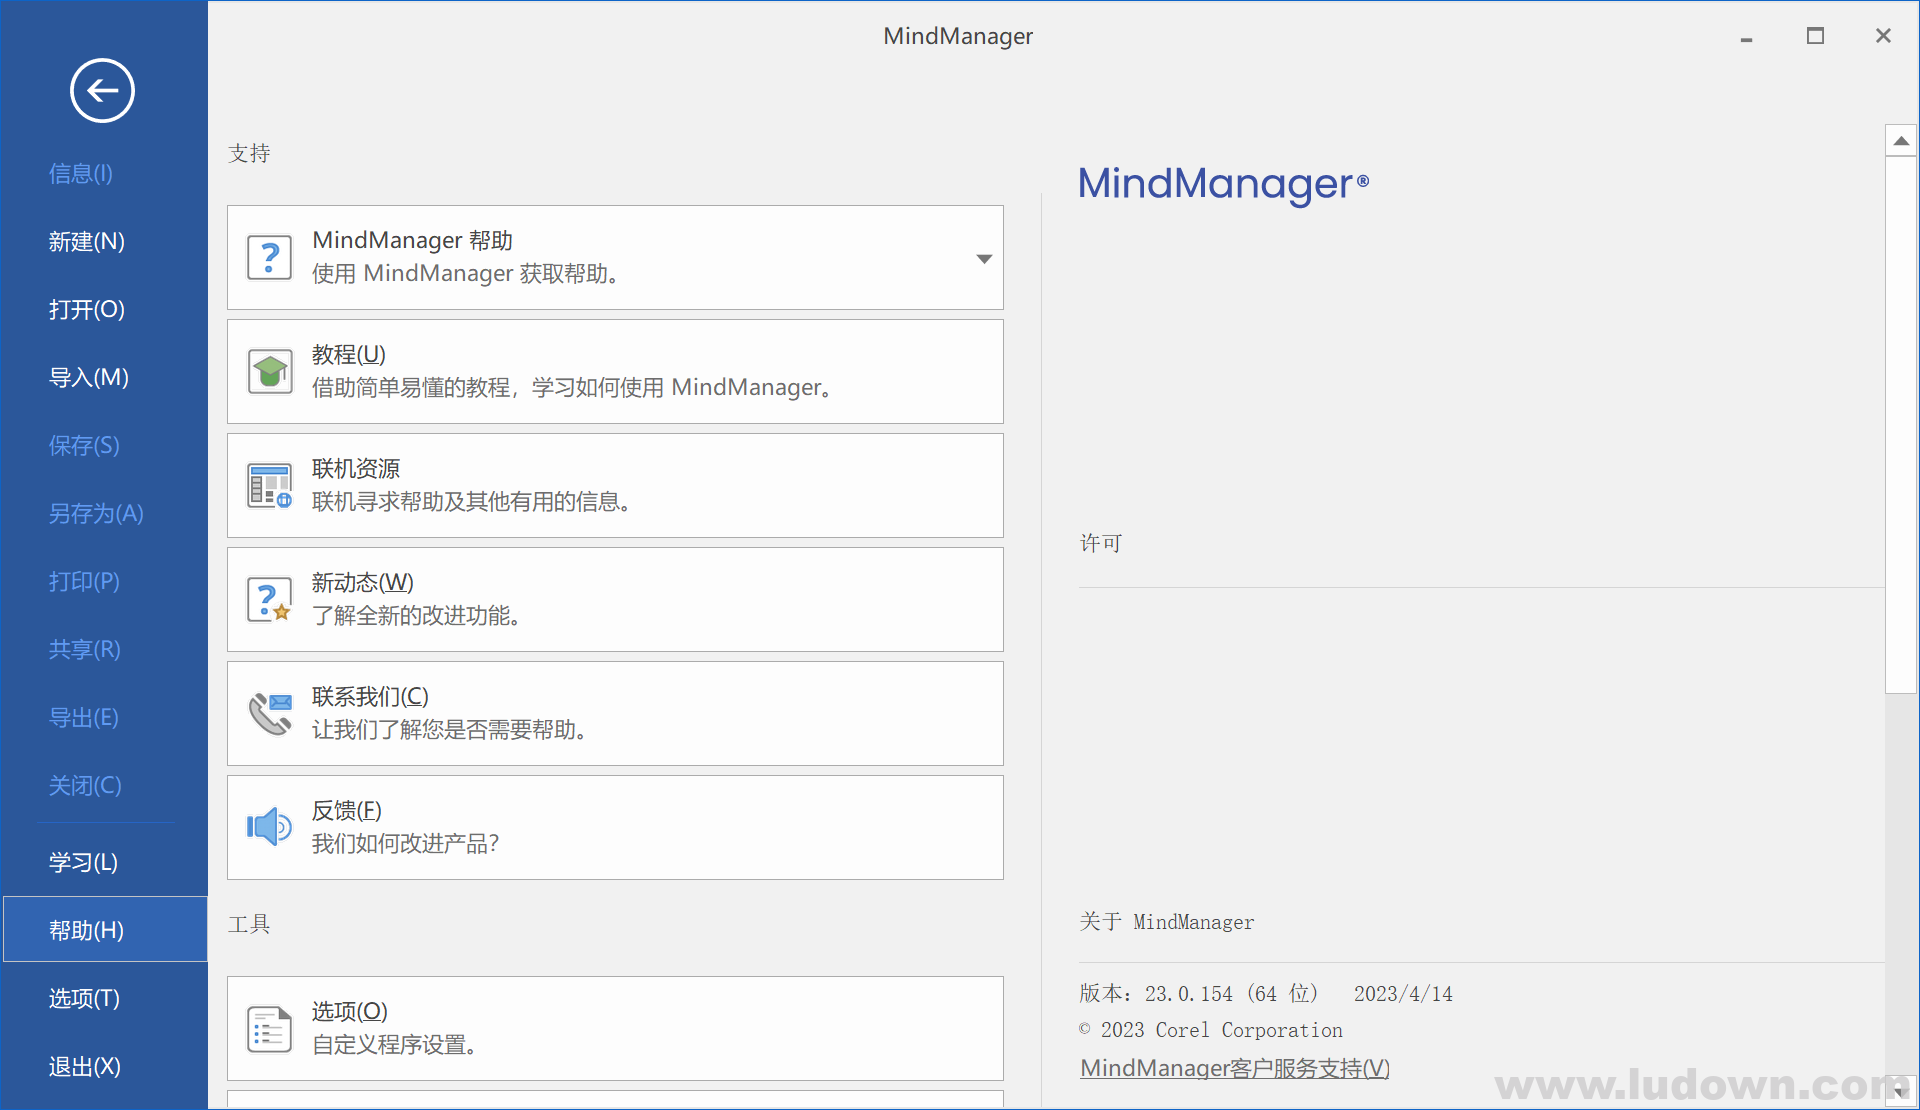Click the scrollbar up arrow

(1901, 141)
